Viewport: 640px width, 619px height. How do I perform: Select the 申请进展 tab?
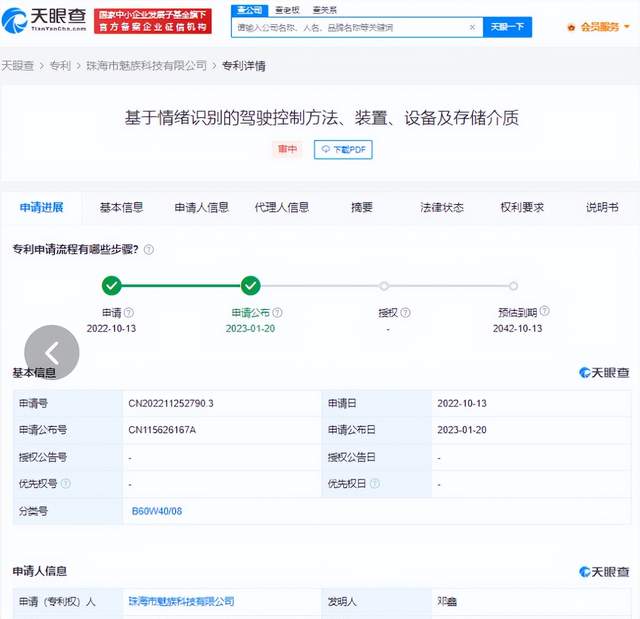42,208
